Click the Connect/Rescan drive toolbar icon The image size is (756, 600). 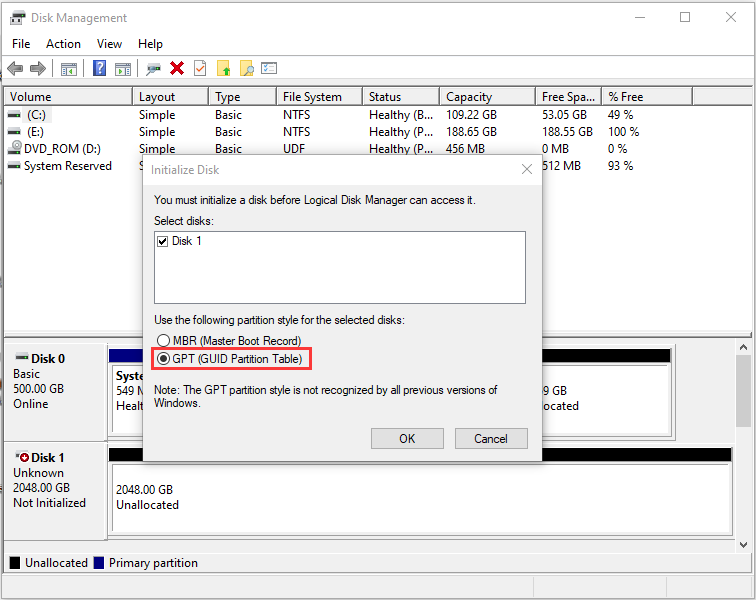point(153,69)
